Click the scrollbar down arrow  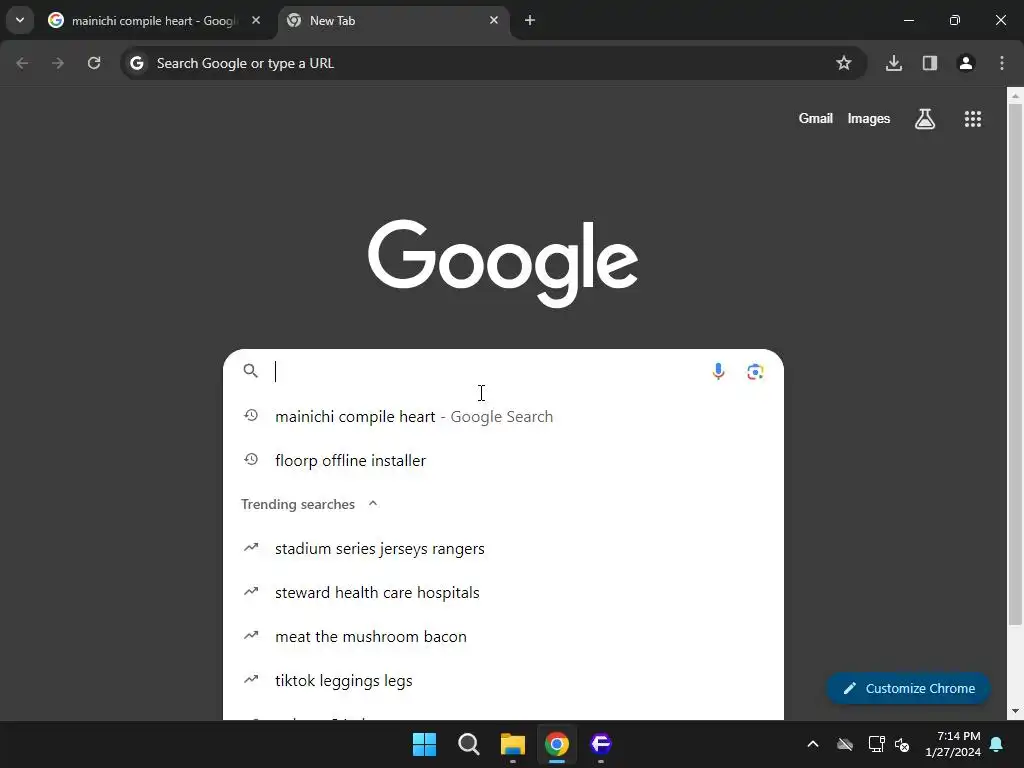point(1015,711)
